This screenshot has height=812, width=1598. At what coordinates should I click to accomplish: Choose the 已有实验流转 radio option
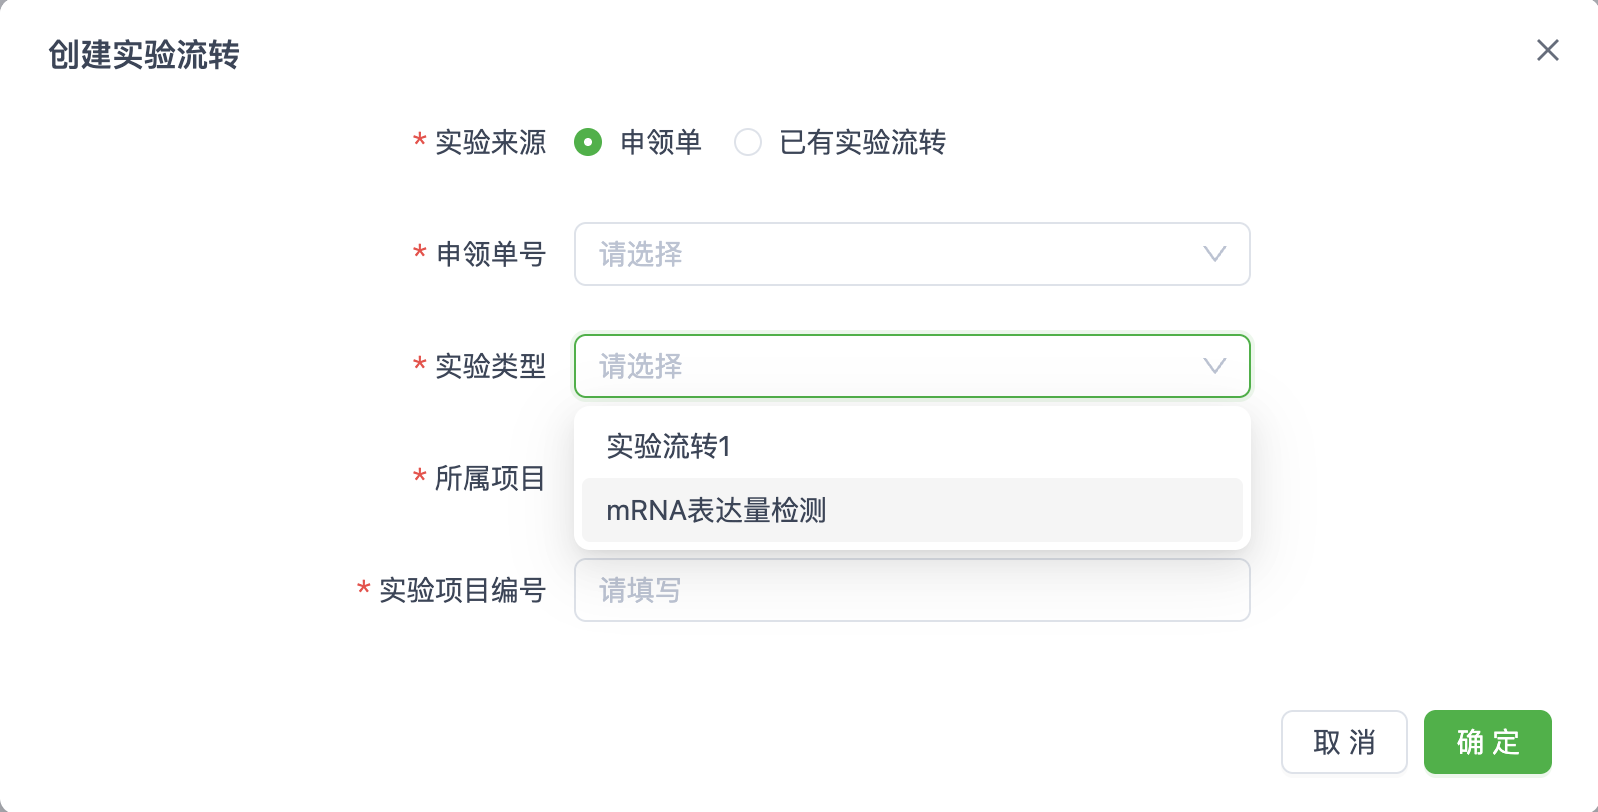[748, 142]
